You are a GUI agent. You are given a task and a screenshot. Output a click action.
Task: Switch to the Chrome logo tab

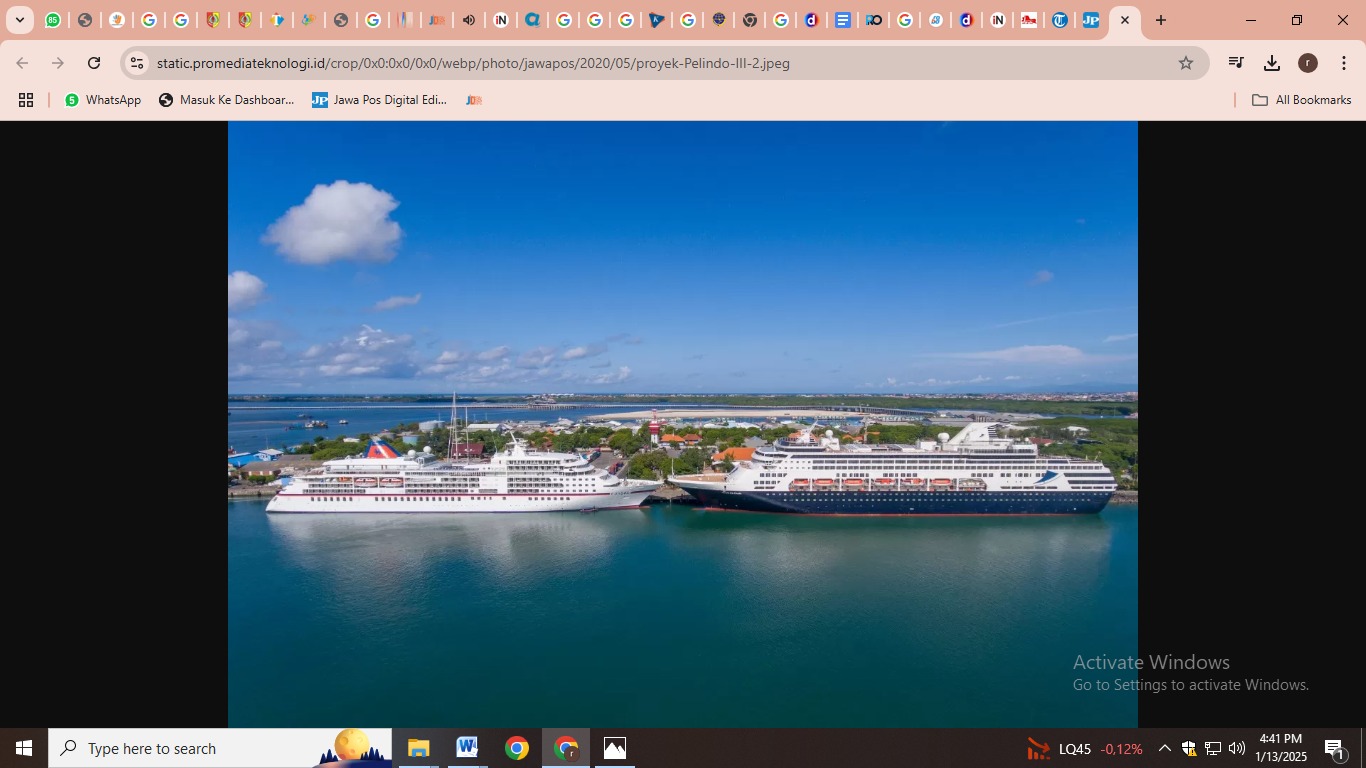[750, 20]
